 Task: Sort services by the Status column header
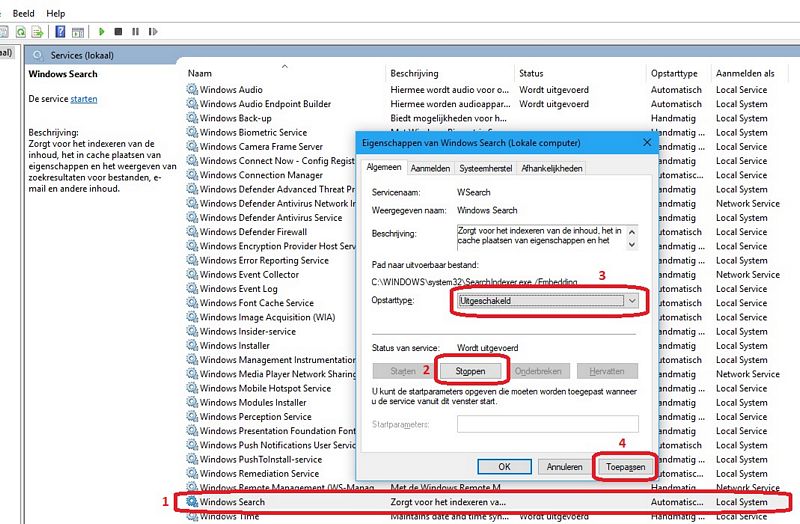[531, 73]
